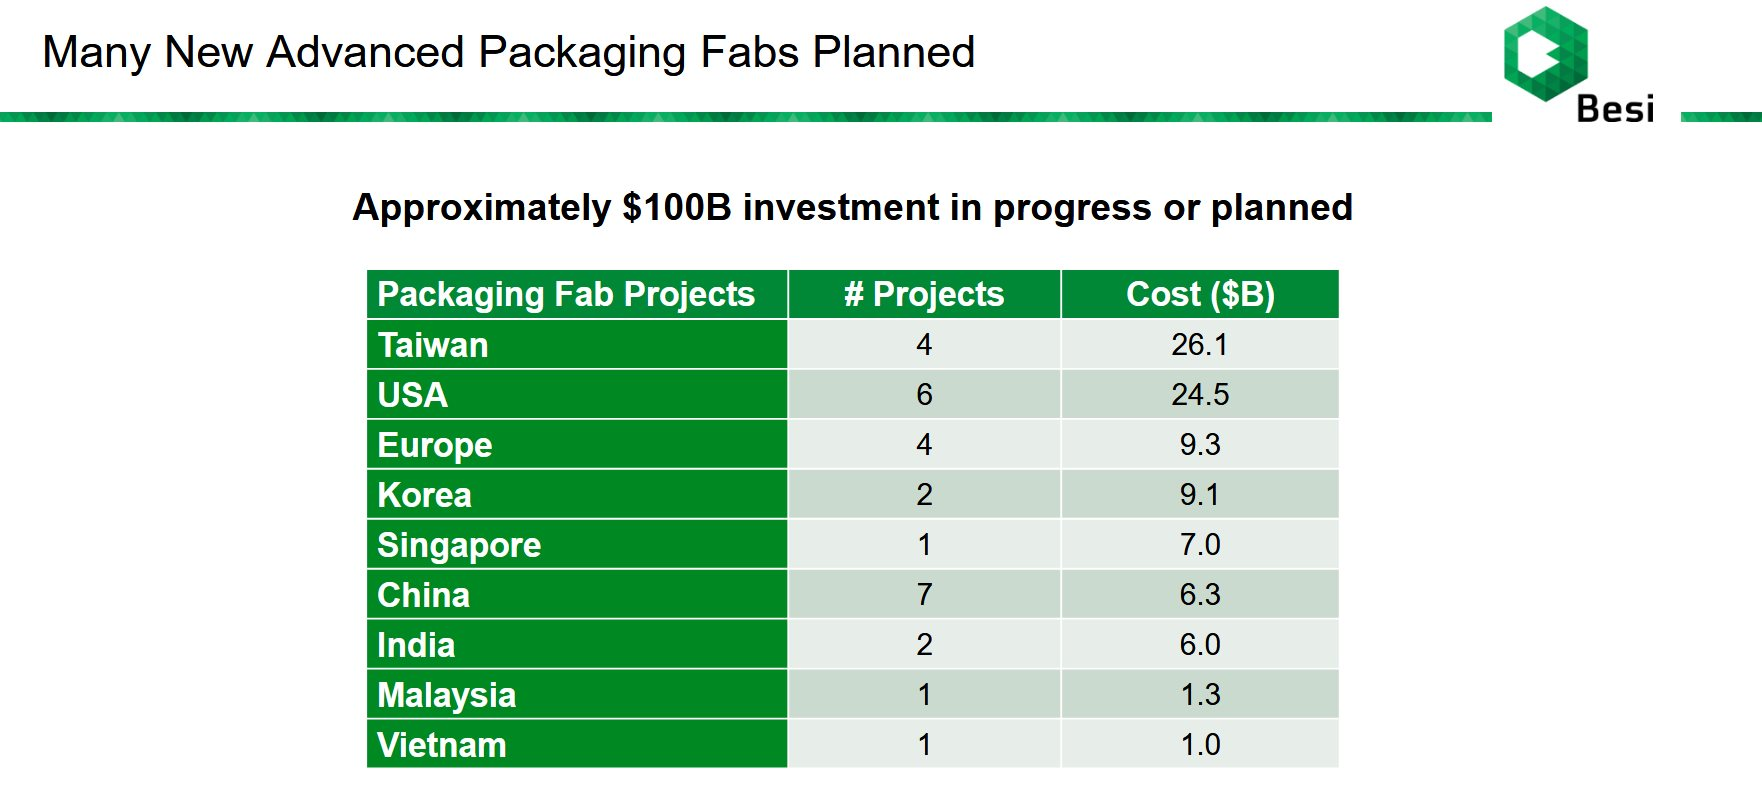Click the Cost ($B) column header
This screenshot has width=1762, height=801.
click(1200, 294)
